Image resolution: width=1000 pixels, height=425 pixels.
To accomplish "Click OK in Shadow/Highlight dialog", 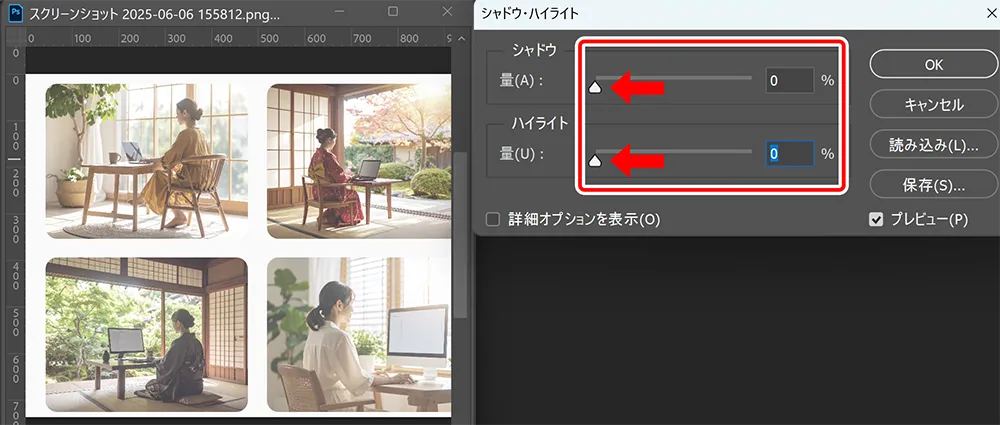I will pyautogui.click(x=934, y=64).
